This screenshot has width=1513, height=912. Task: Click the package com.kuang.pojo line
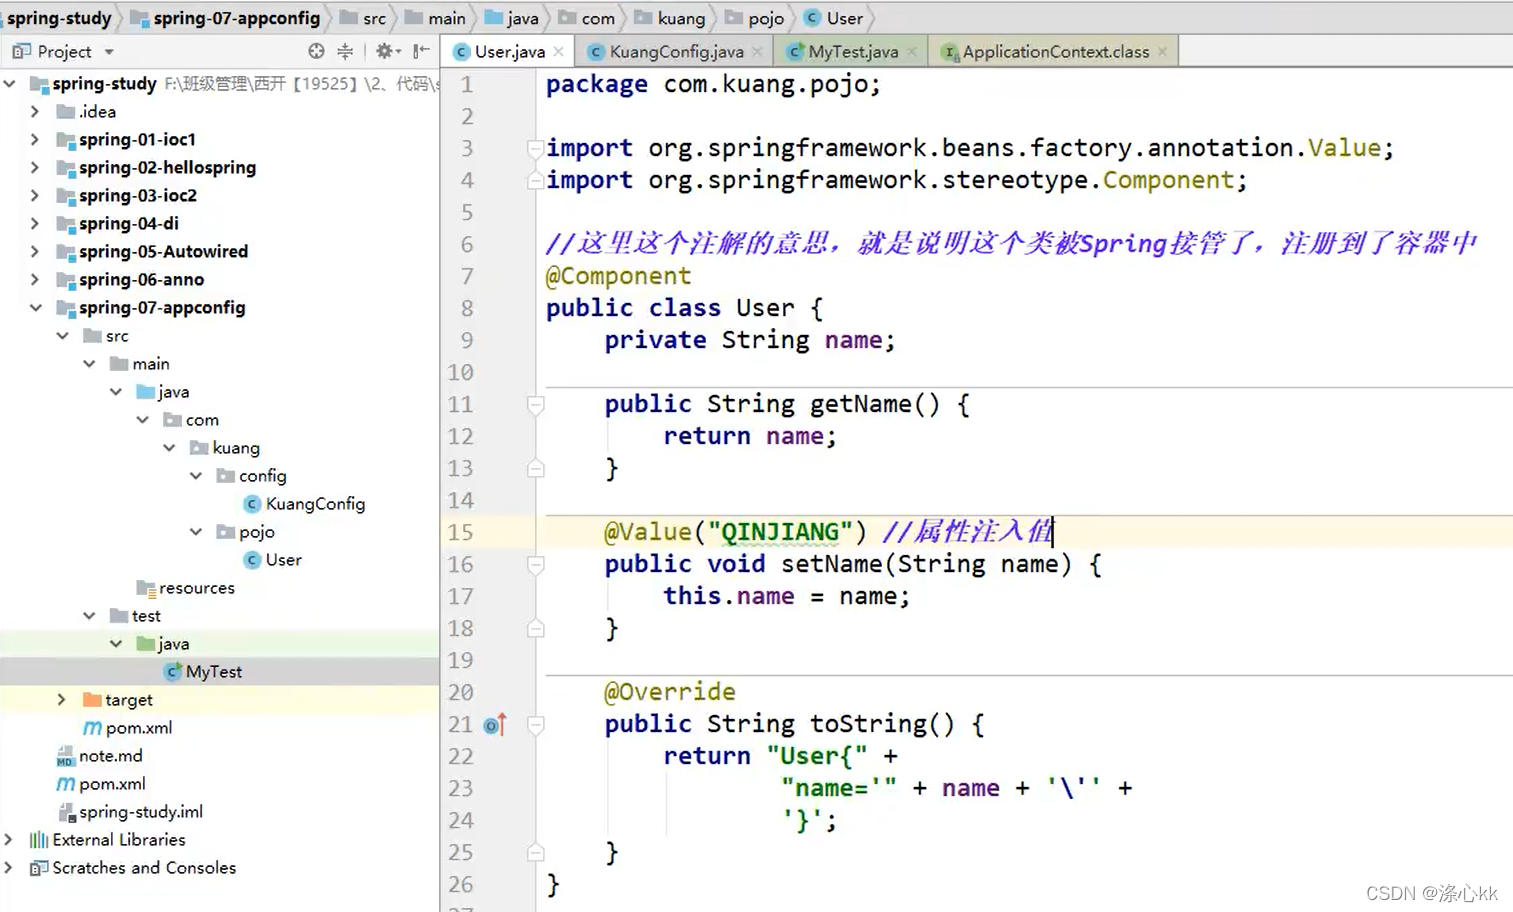pos(713,84)
